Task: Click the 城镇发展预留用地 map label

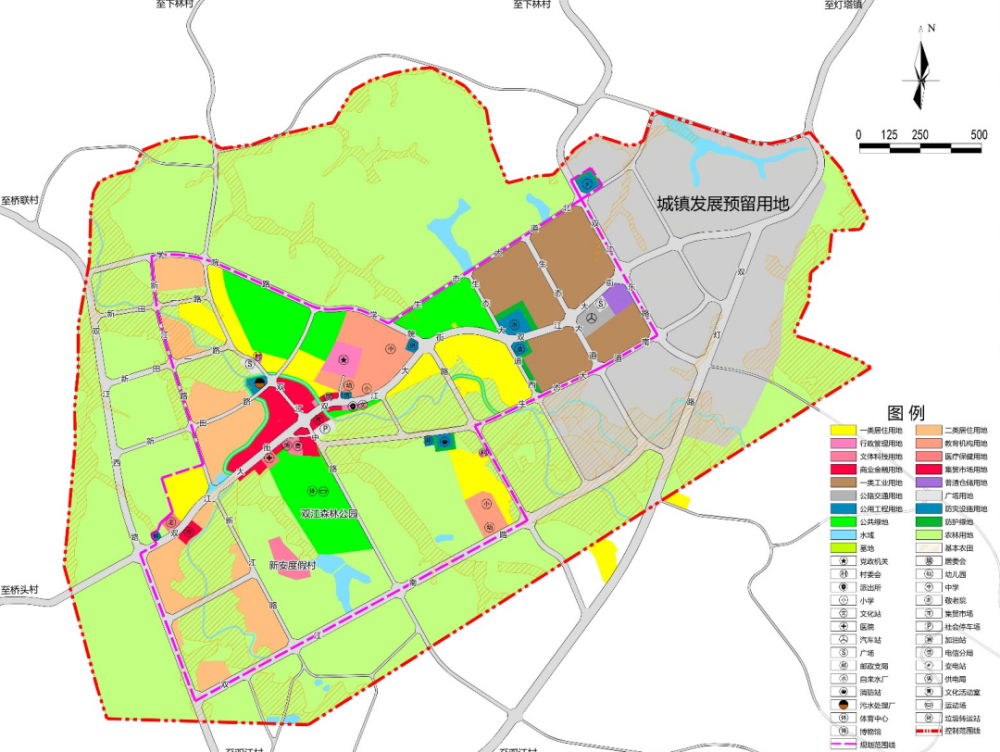Action: [723, 204]
